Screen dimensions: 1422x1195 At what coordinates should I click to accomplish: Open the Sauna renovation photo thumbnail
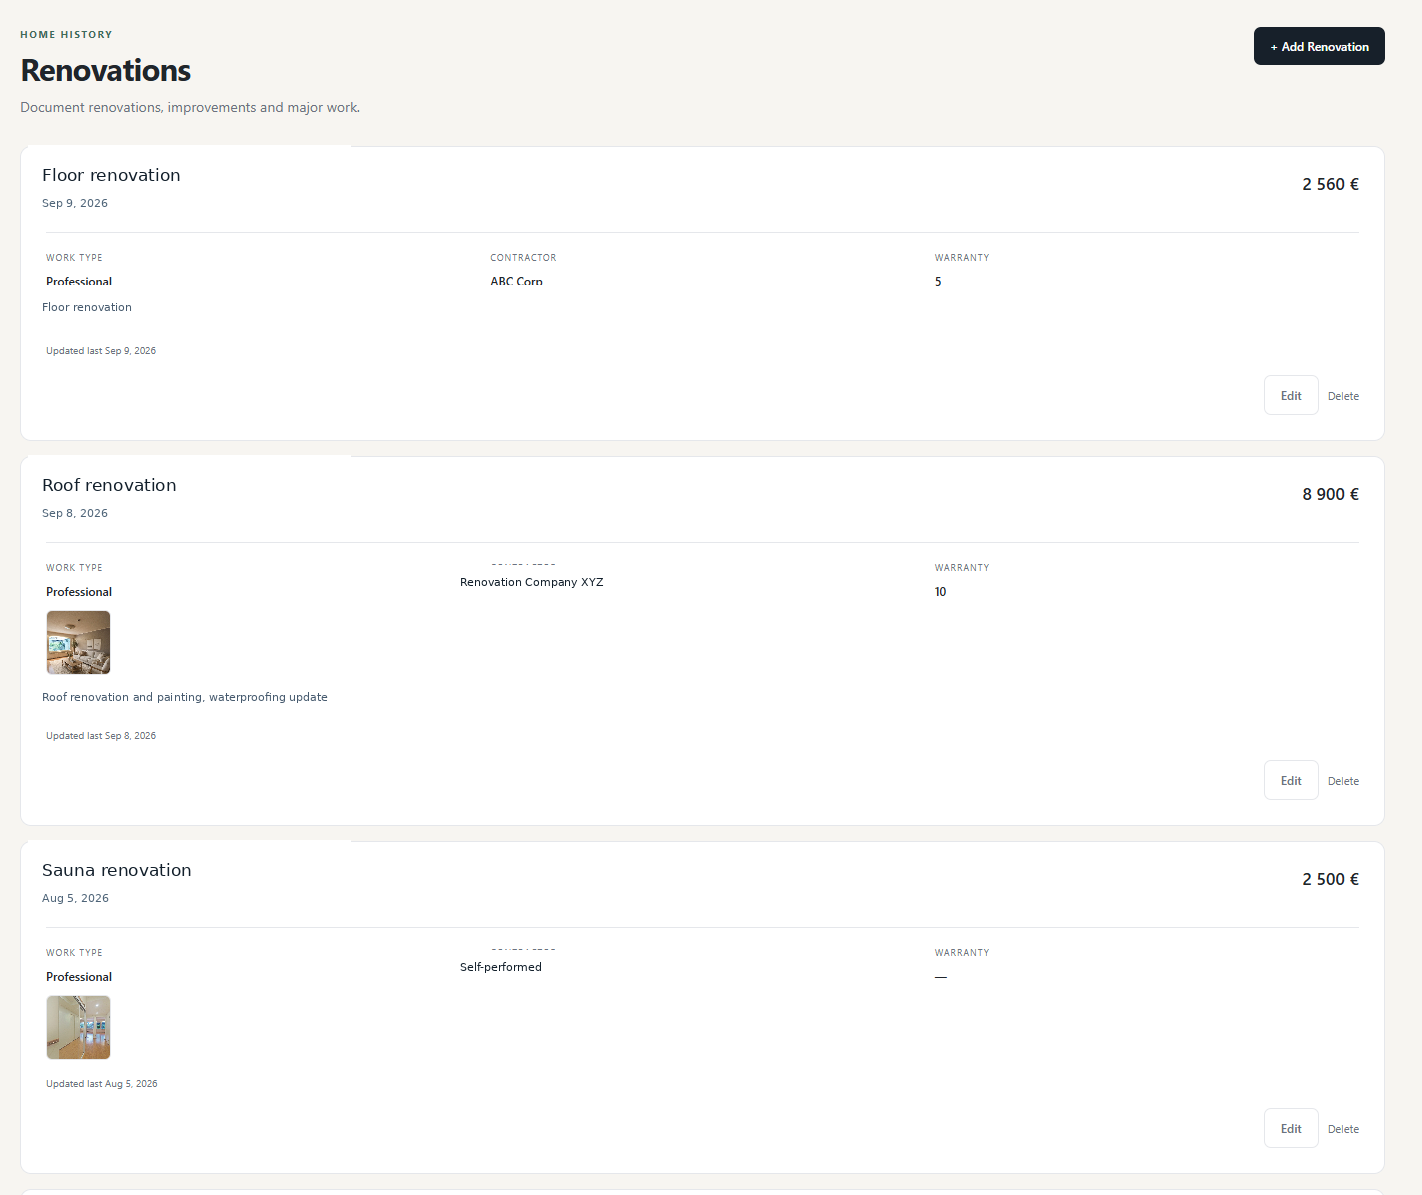pyautogui.click(x=78, y=1027)
